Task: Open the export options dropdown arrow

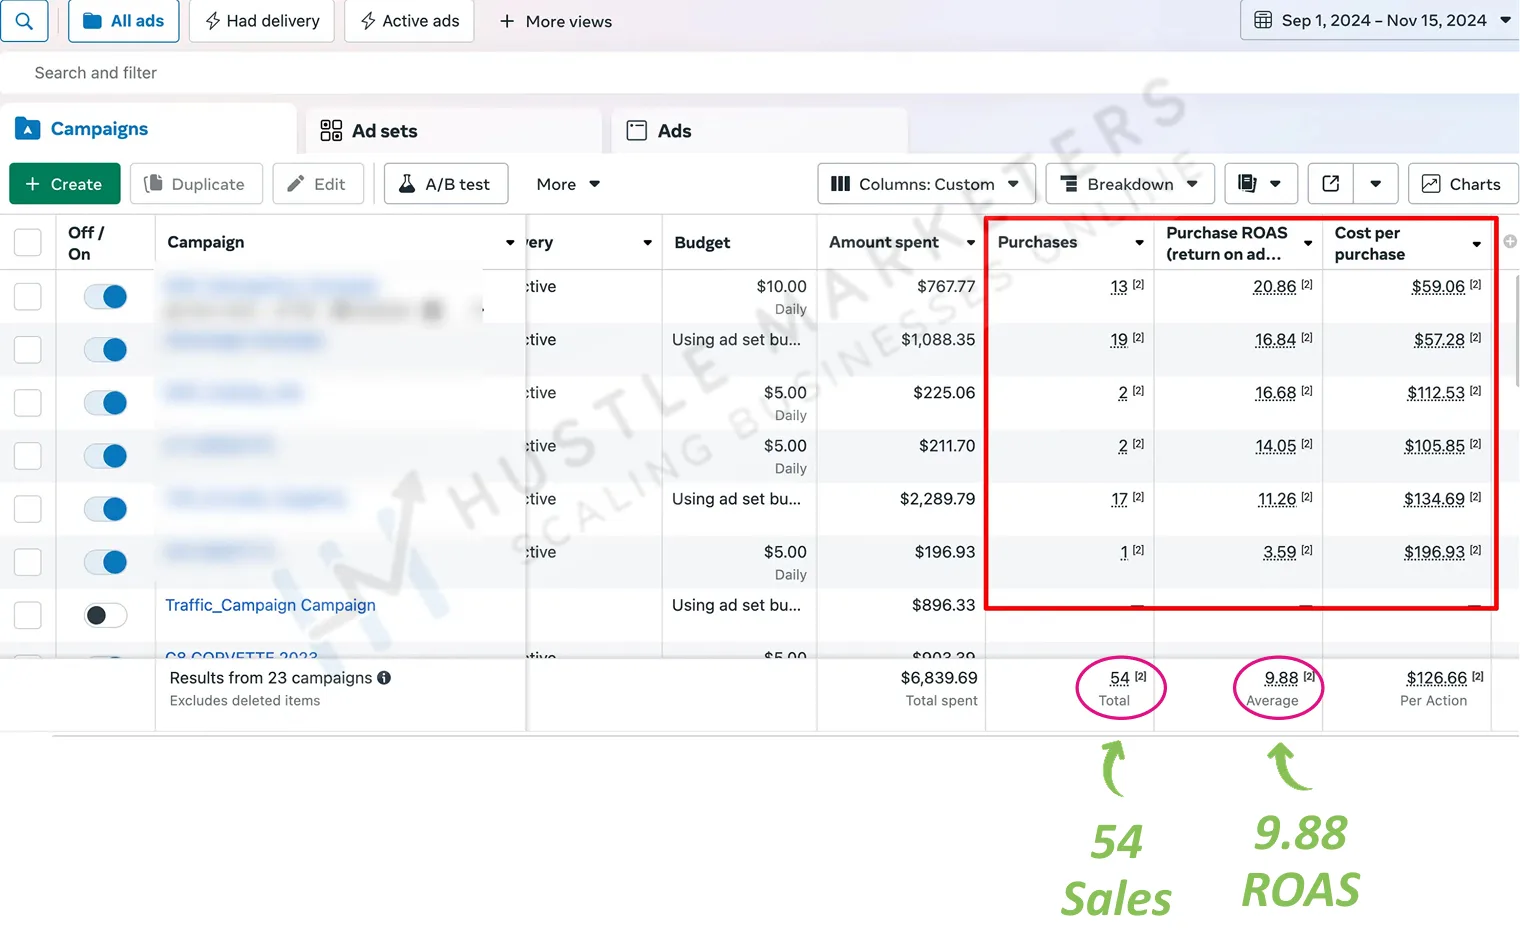Action: tap(1376, 184)
